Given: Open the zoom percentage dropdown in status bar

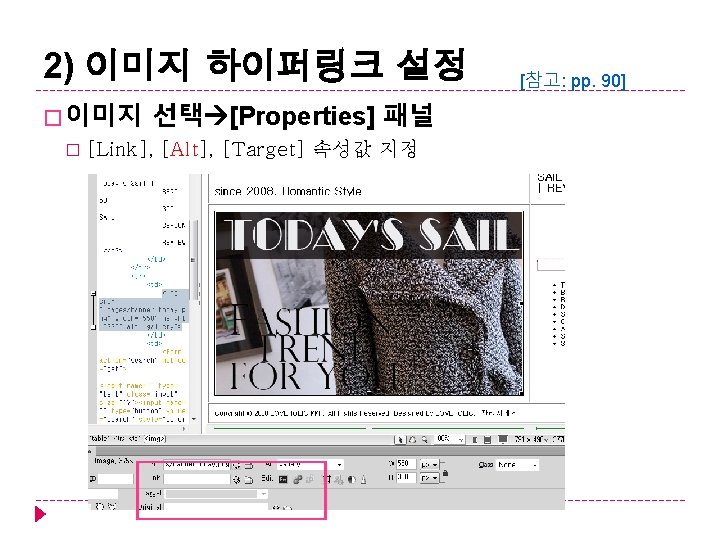Looking at the screenshot, I should point(450,439).
